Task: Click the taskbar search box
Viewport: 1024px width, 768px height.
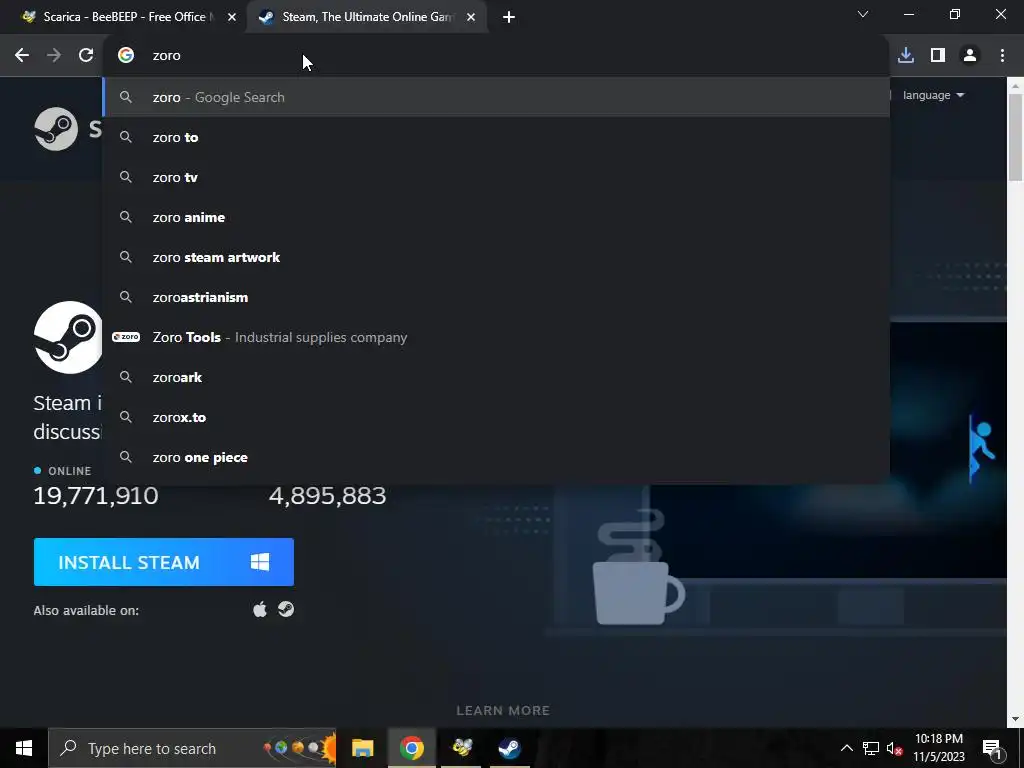Action: click(x=192, y=748)
